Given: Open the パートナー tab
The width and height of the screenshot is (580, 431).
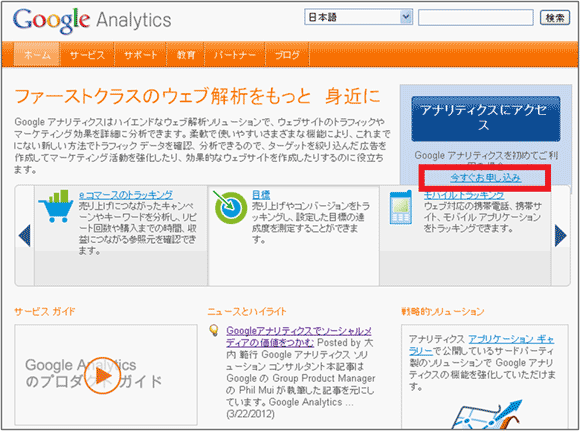Looking at the screenshot, I should click(x=235, y=55).
